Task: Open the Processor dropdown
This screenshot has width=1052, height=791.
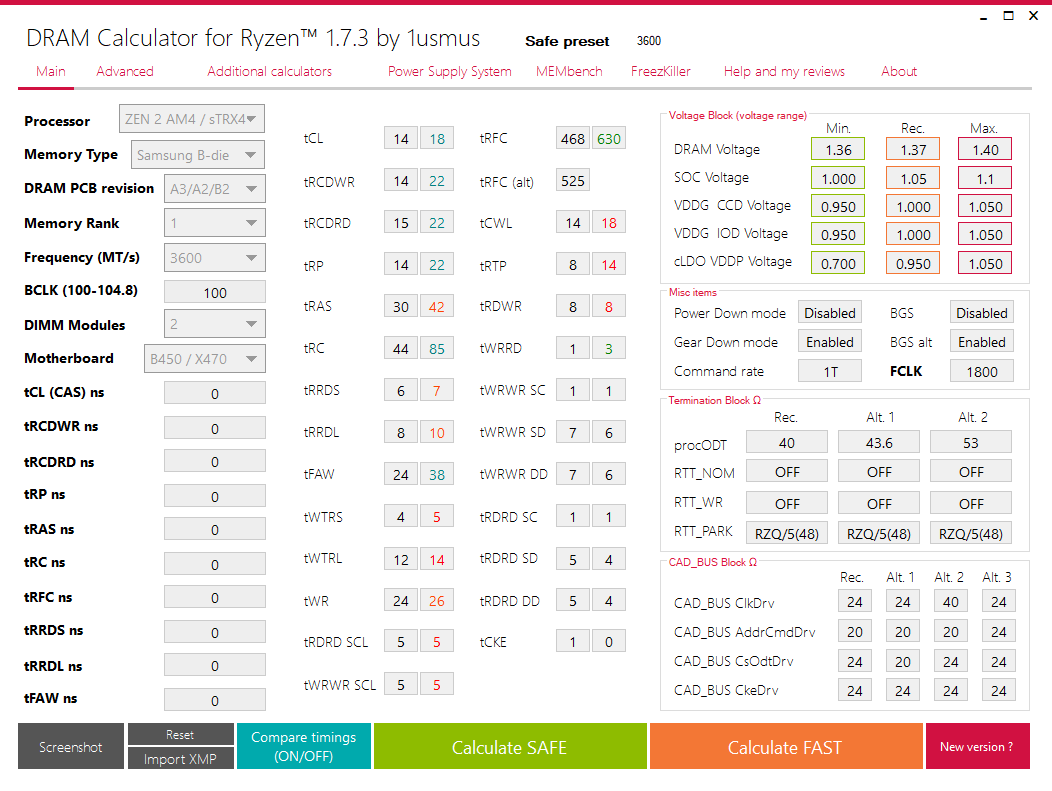Action: [x=191, y=119]
